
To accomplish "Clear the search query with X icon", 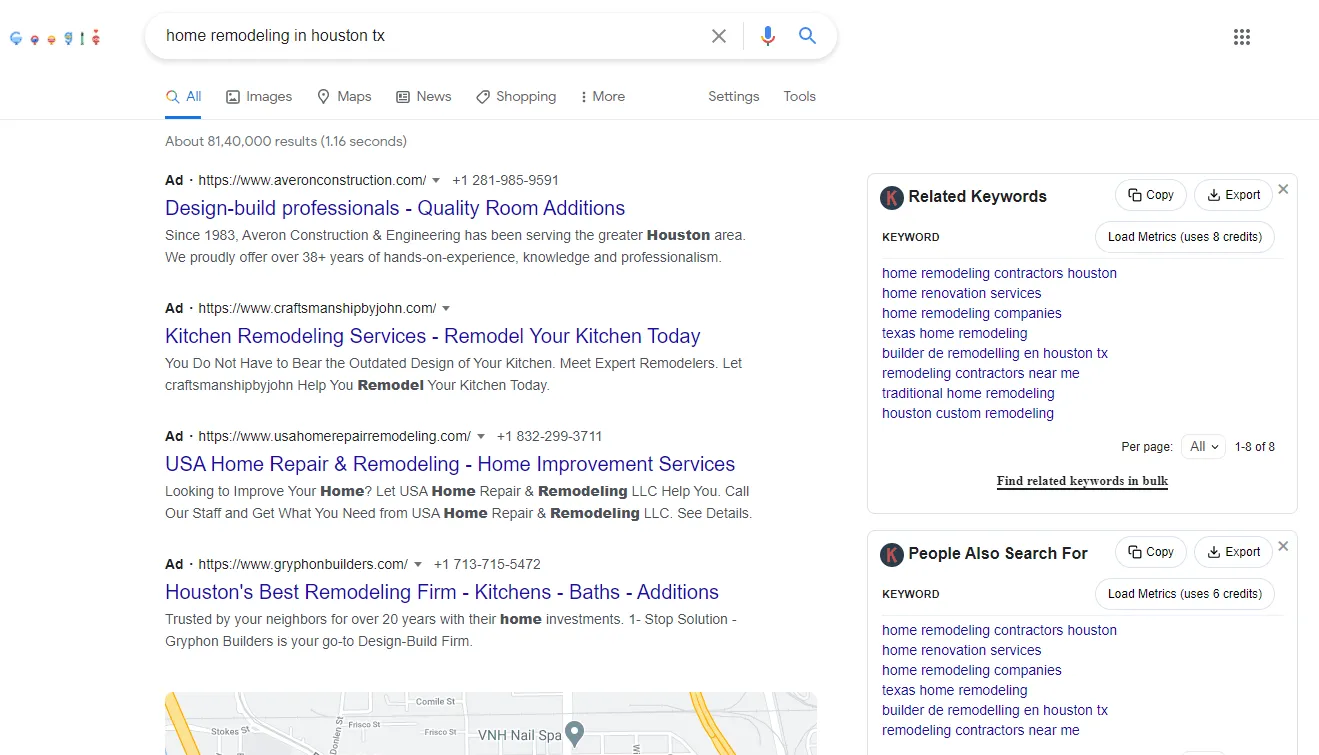I will tap(718, 36).
